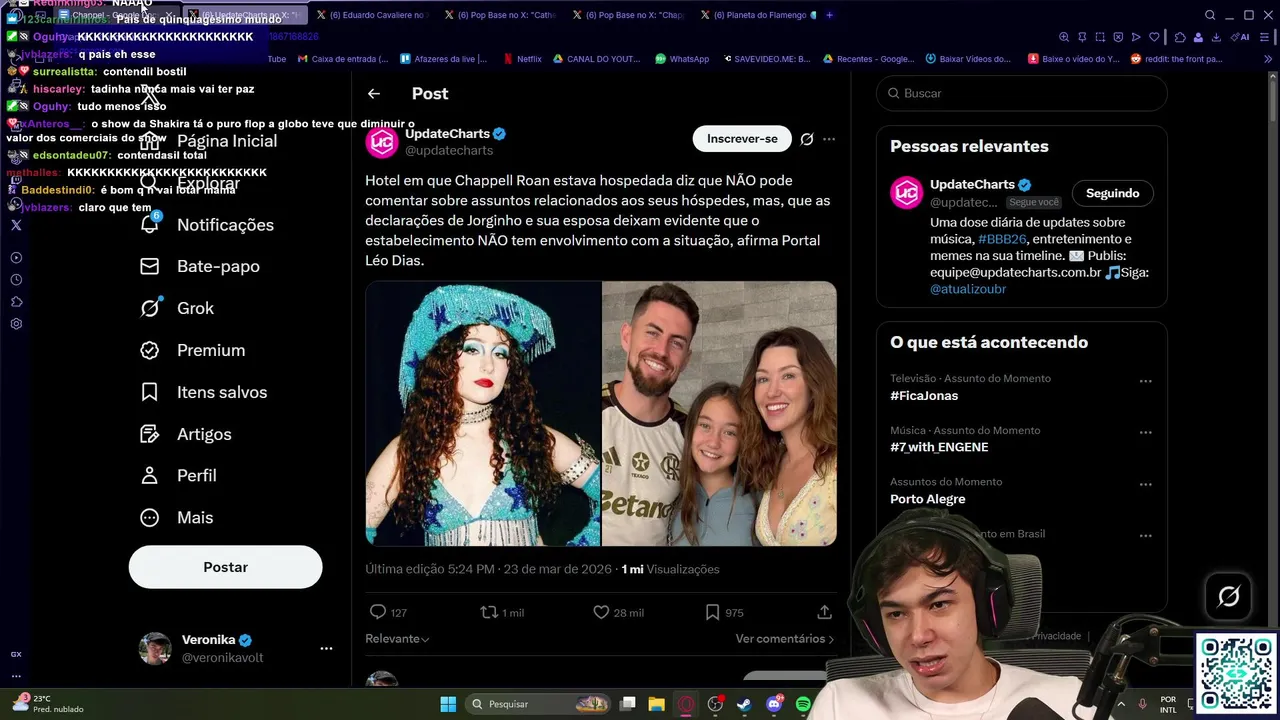Switch to the Eduardo Cavaliere browser tab

click(372, 15)
